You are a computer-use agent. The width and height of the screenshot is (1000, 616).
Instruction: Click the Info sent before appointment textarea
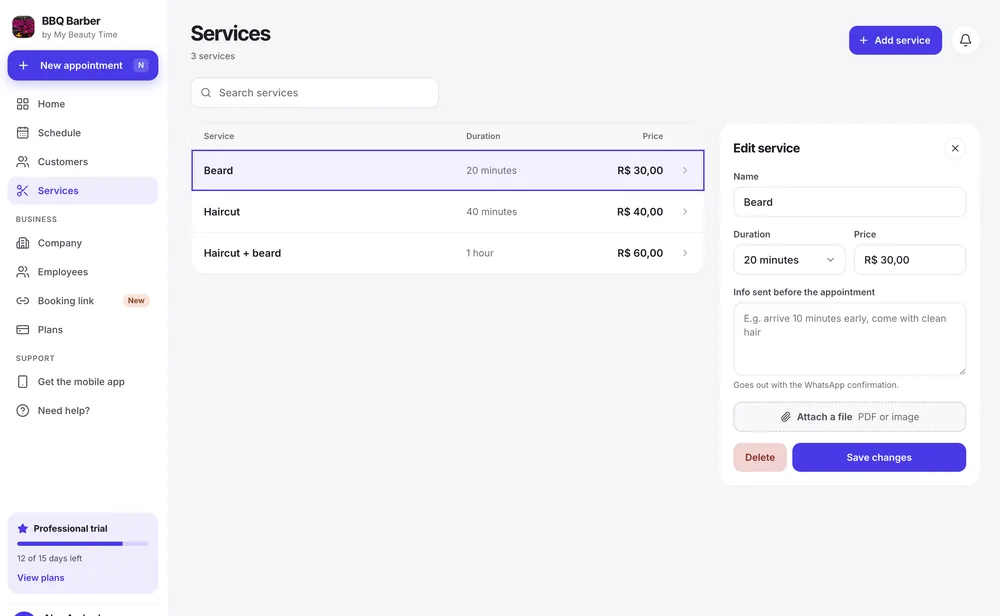pos(849,339)
